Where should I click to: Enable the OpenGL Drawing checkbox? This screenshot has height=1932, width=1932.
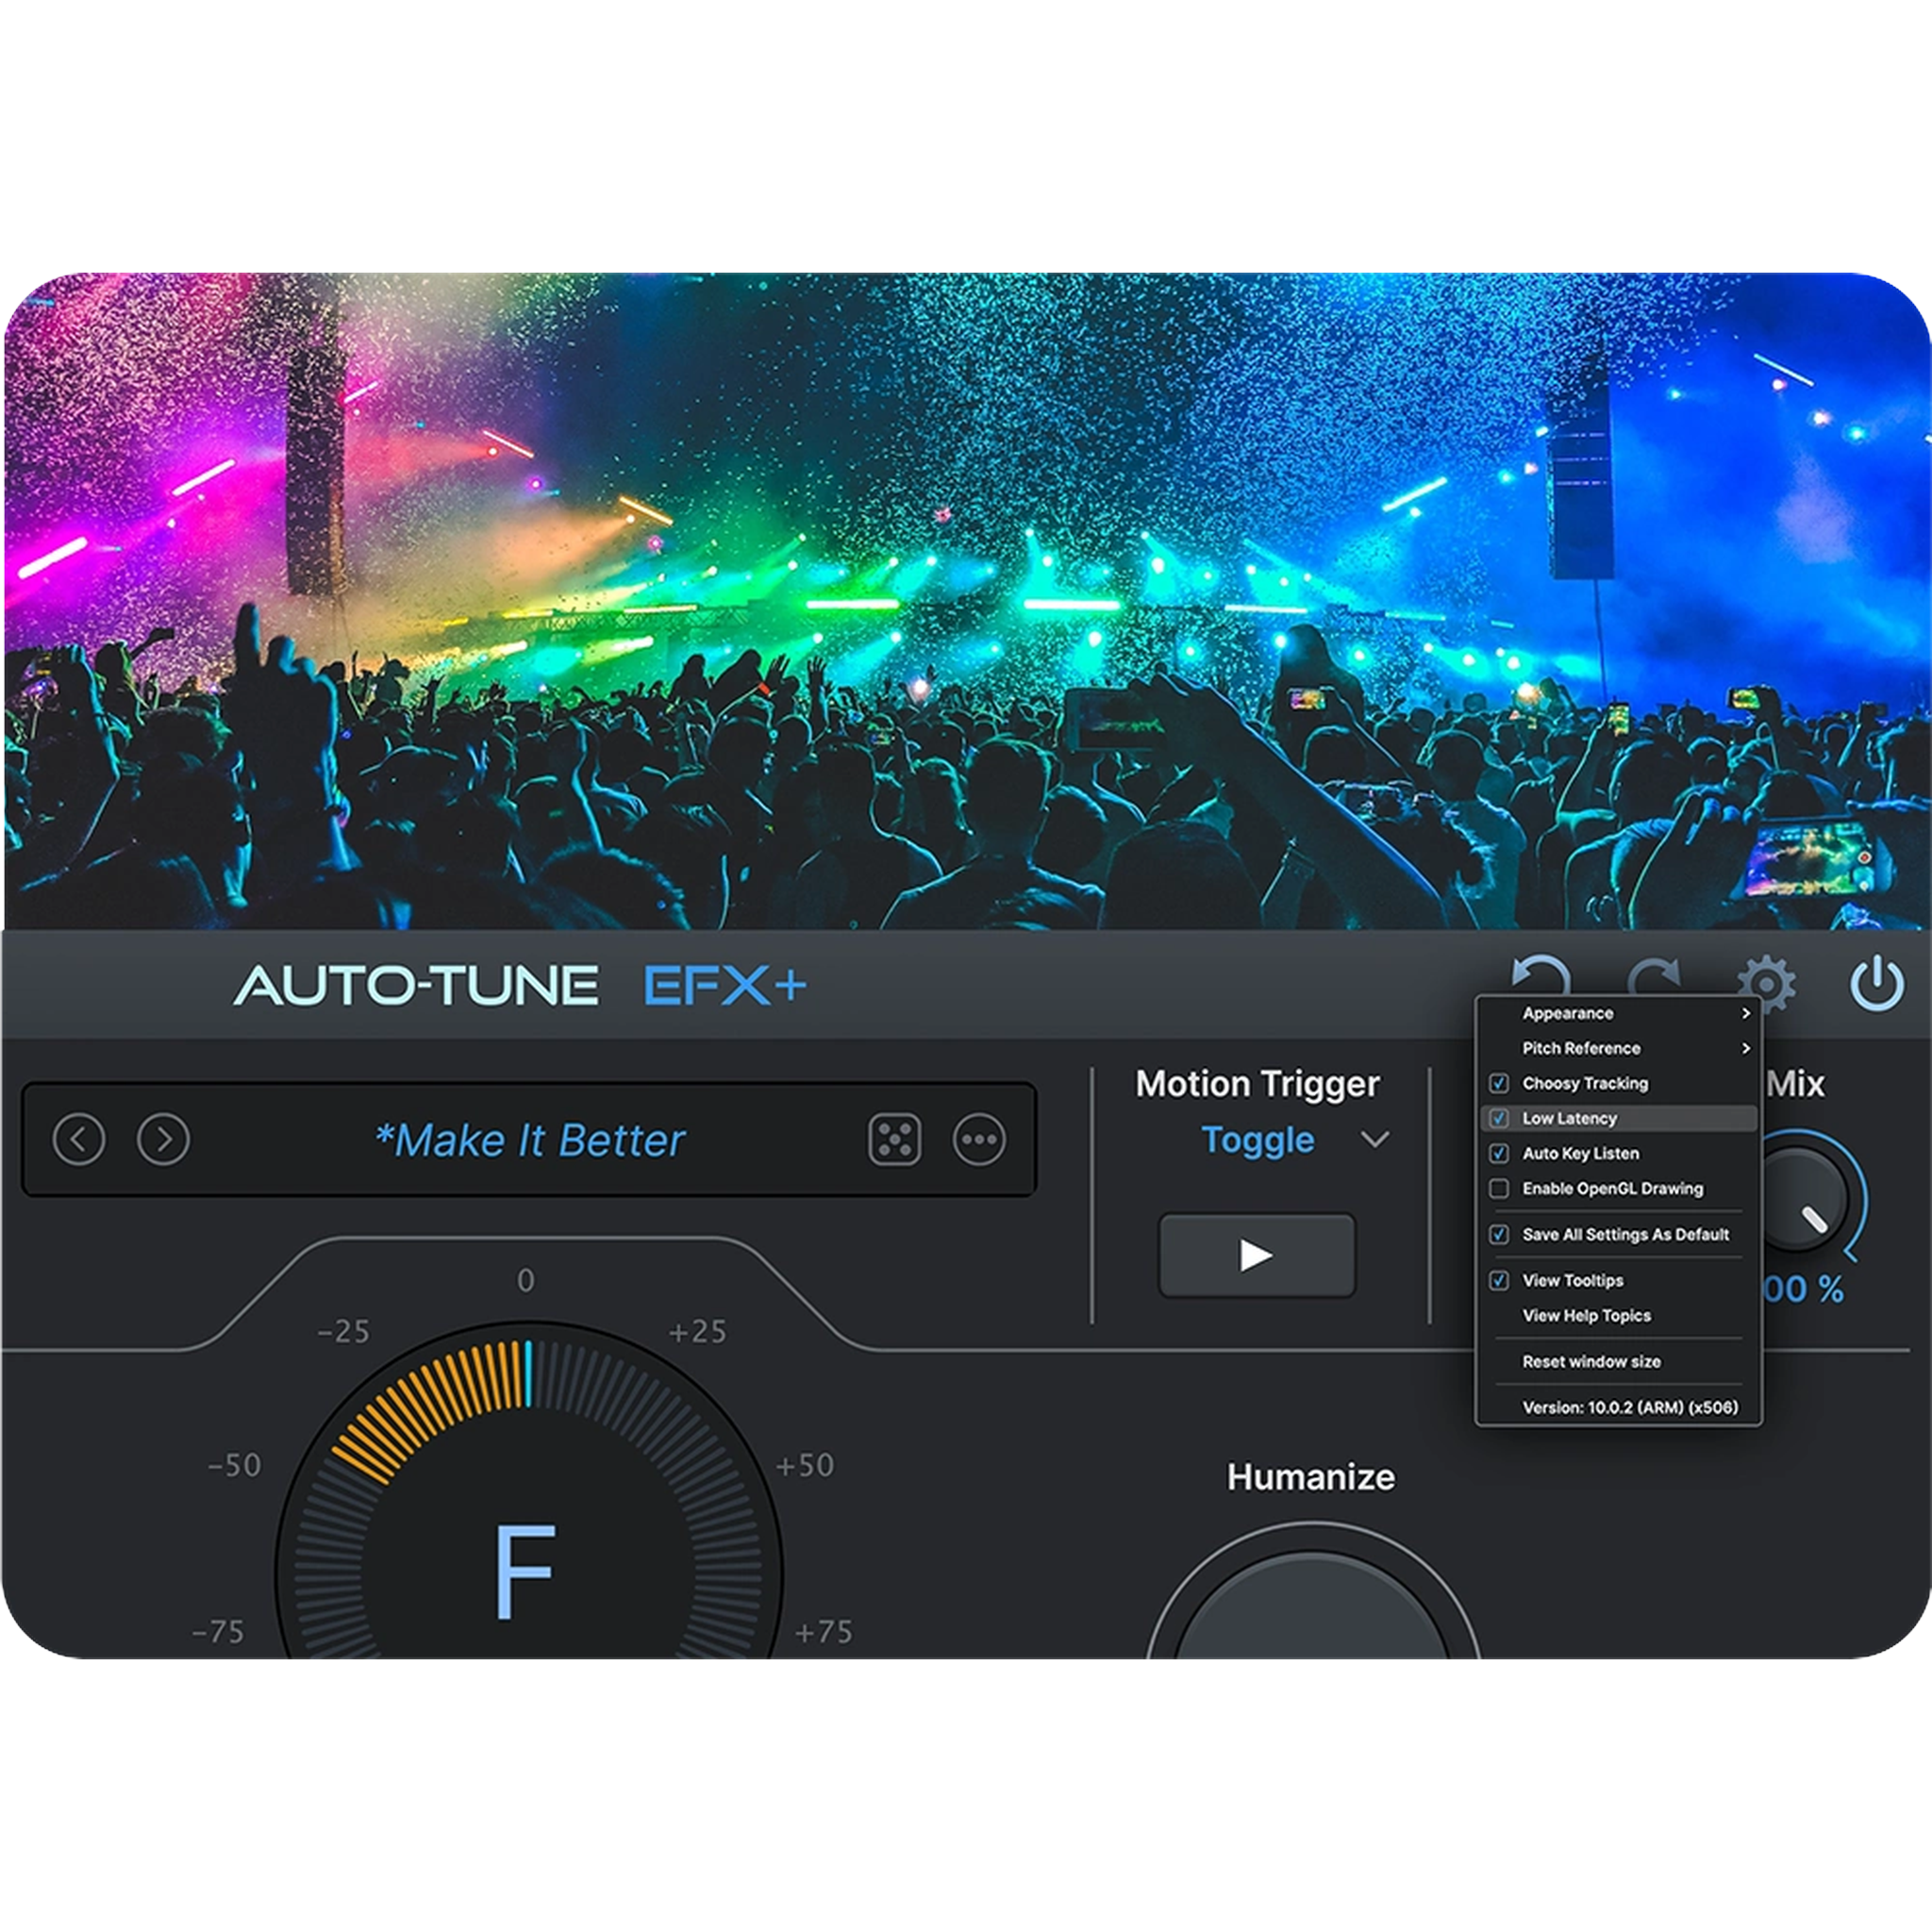click(1499, 1188)
